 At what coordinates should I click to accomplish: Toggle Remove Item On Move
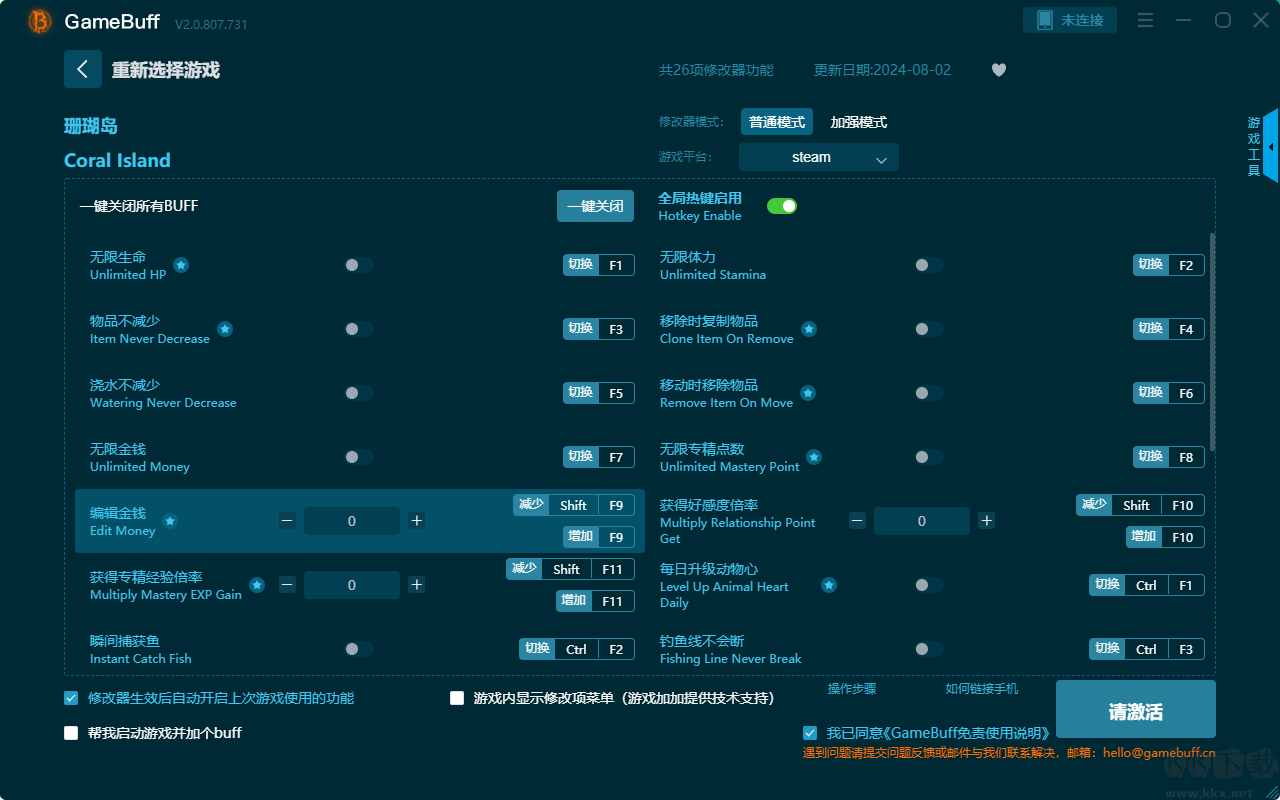coord(929,393)
